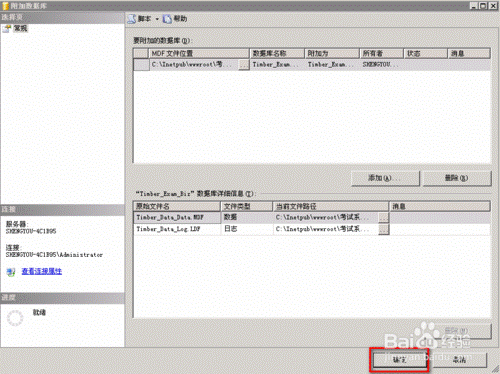The image size is (500, 374).
Task: Click the 删除(R) button under the database list
Action: tap(457, 178)
